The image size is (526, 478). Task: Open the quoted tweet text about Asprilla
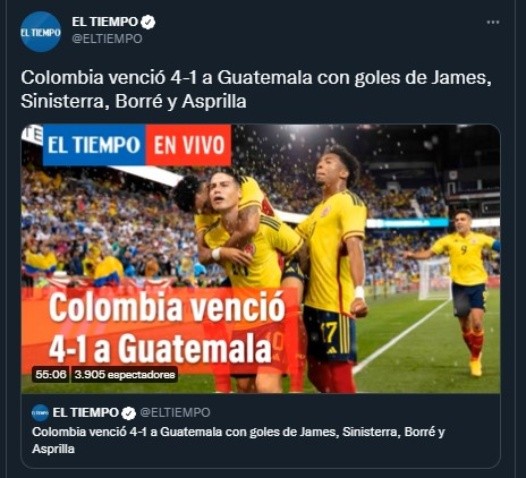238,440
